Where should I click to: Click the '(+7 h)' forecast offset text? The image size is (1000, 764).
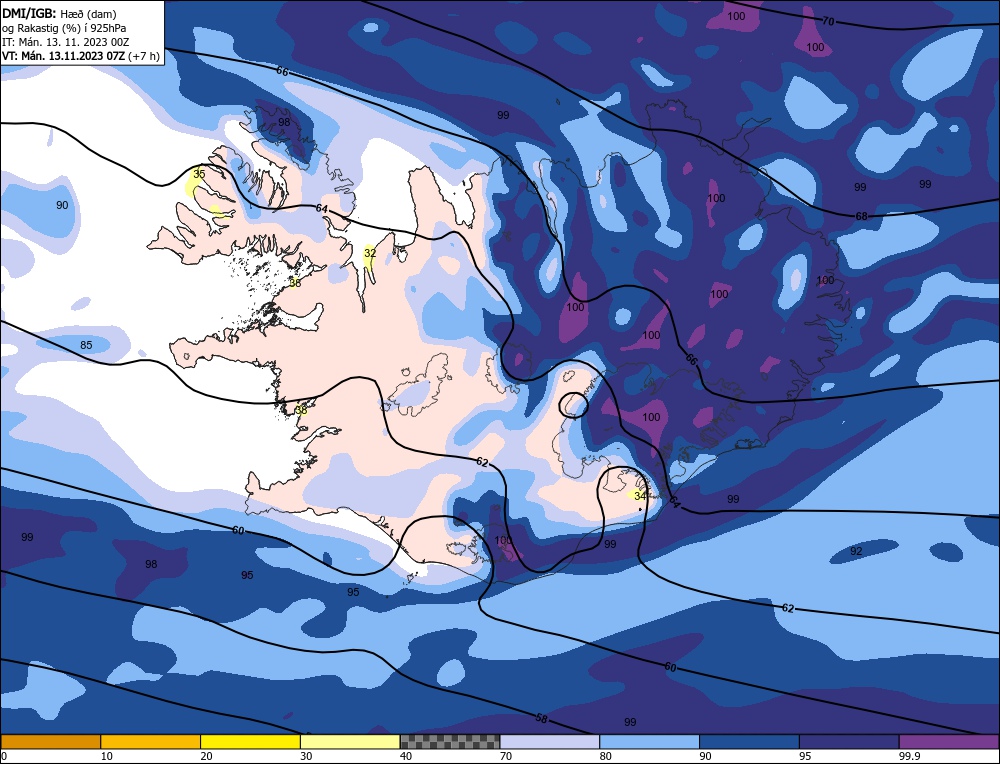(x=143, y=56)
